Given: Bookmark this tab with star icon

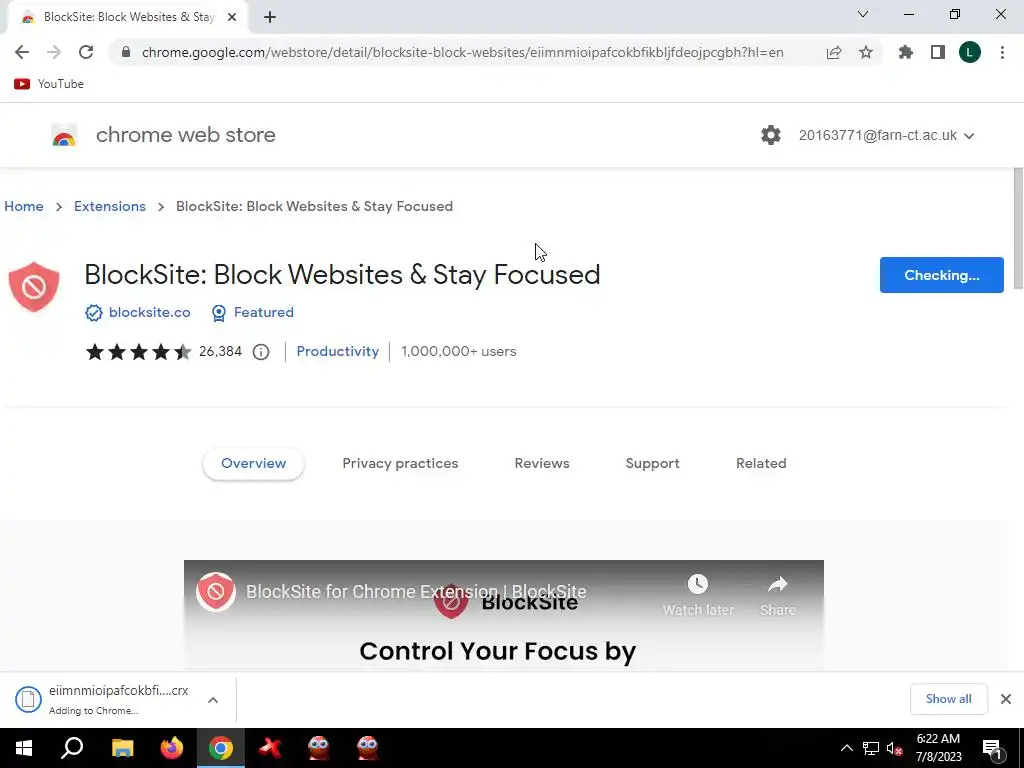Looking at the screenshot, I should 866,52.
